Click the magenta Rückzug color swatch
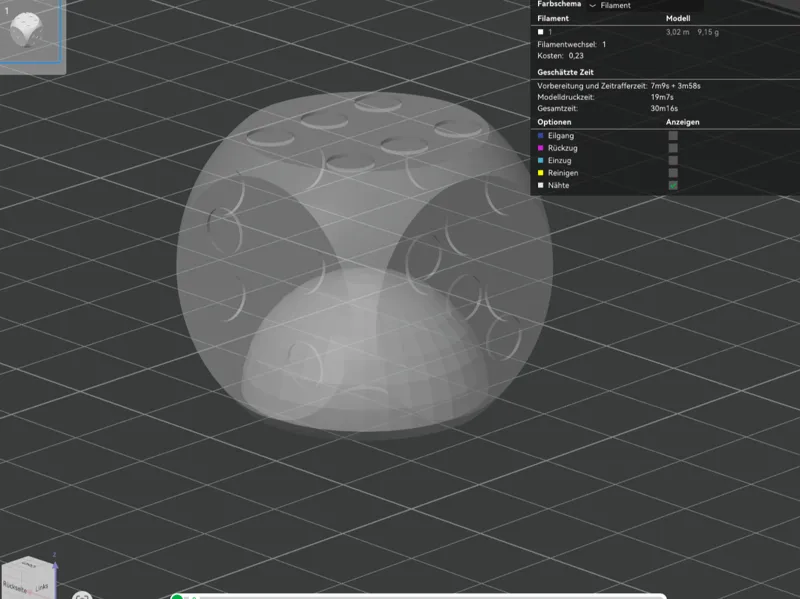 [540, 148]
